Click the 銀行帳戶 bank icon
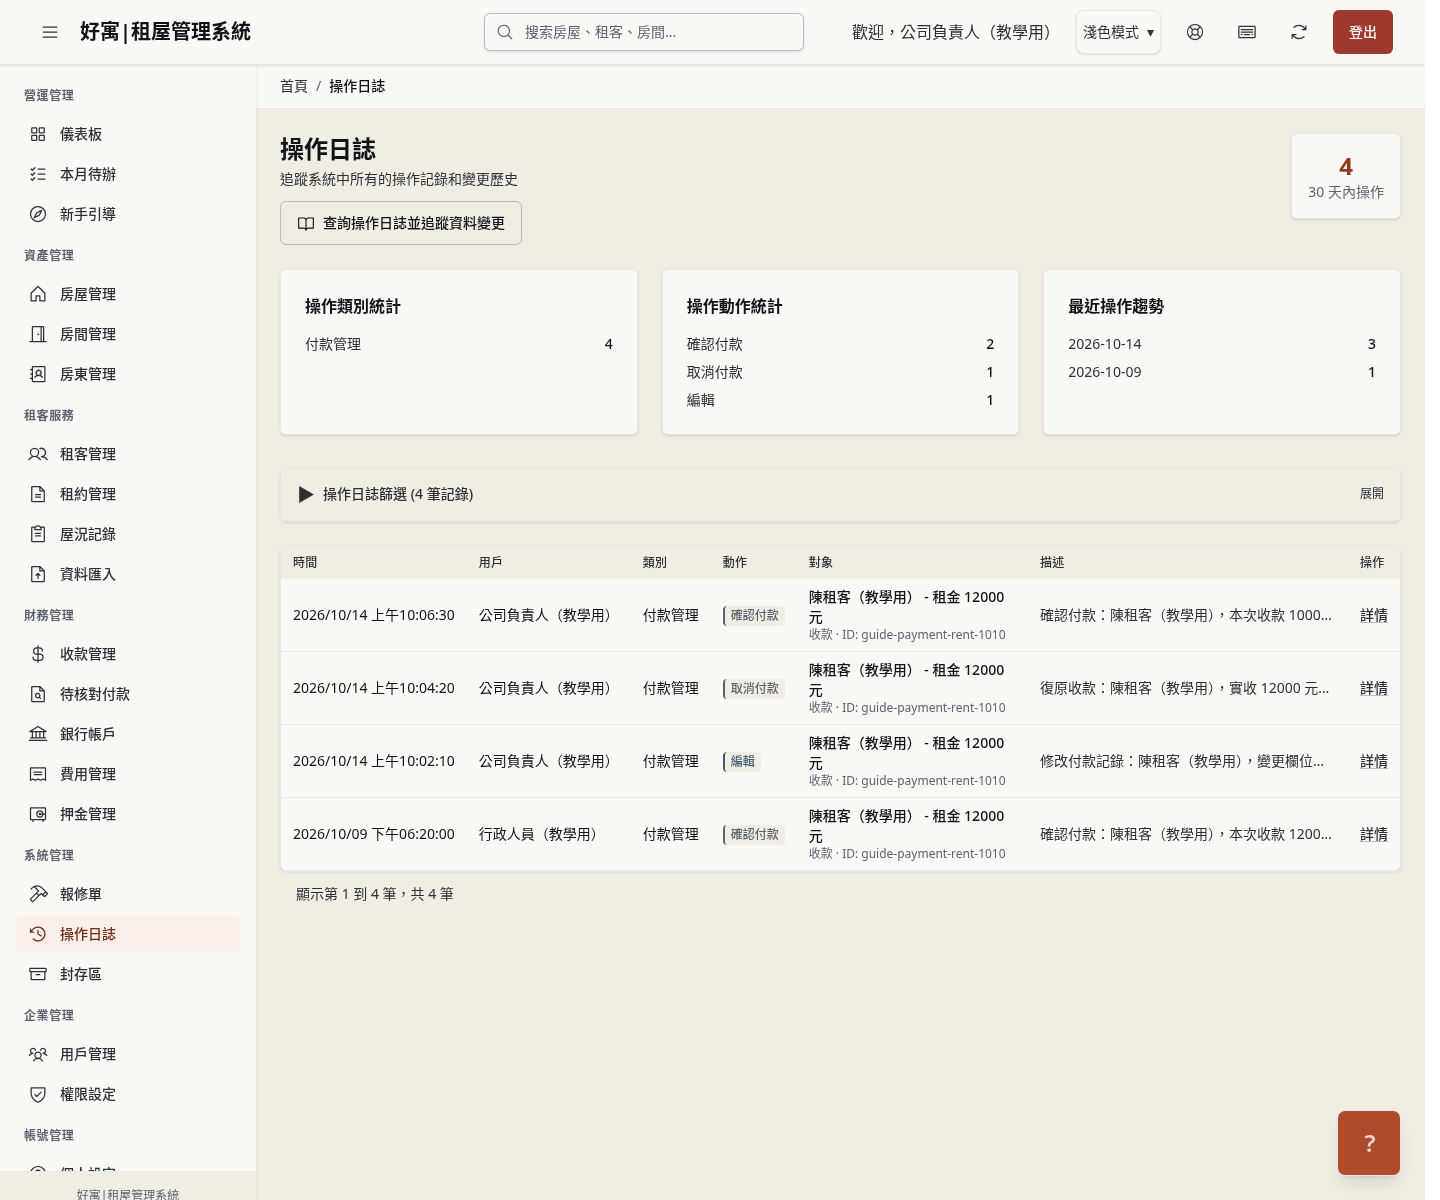Viewport: 1440px width, 1200px height. tap(38, 734)
